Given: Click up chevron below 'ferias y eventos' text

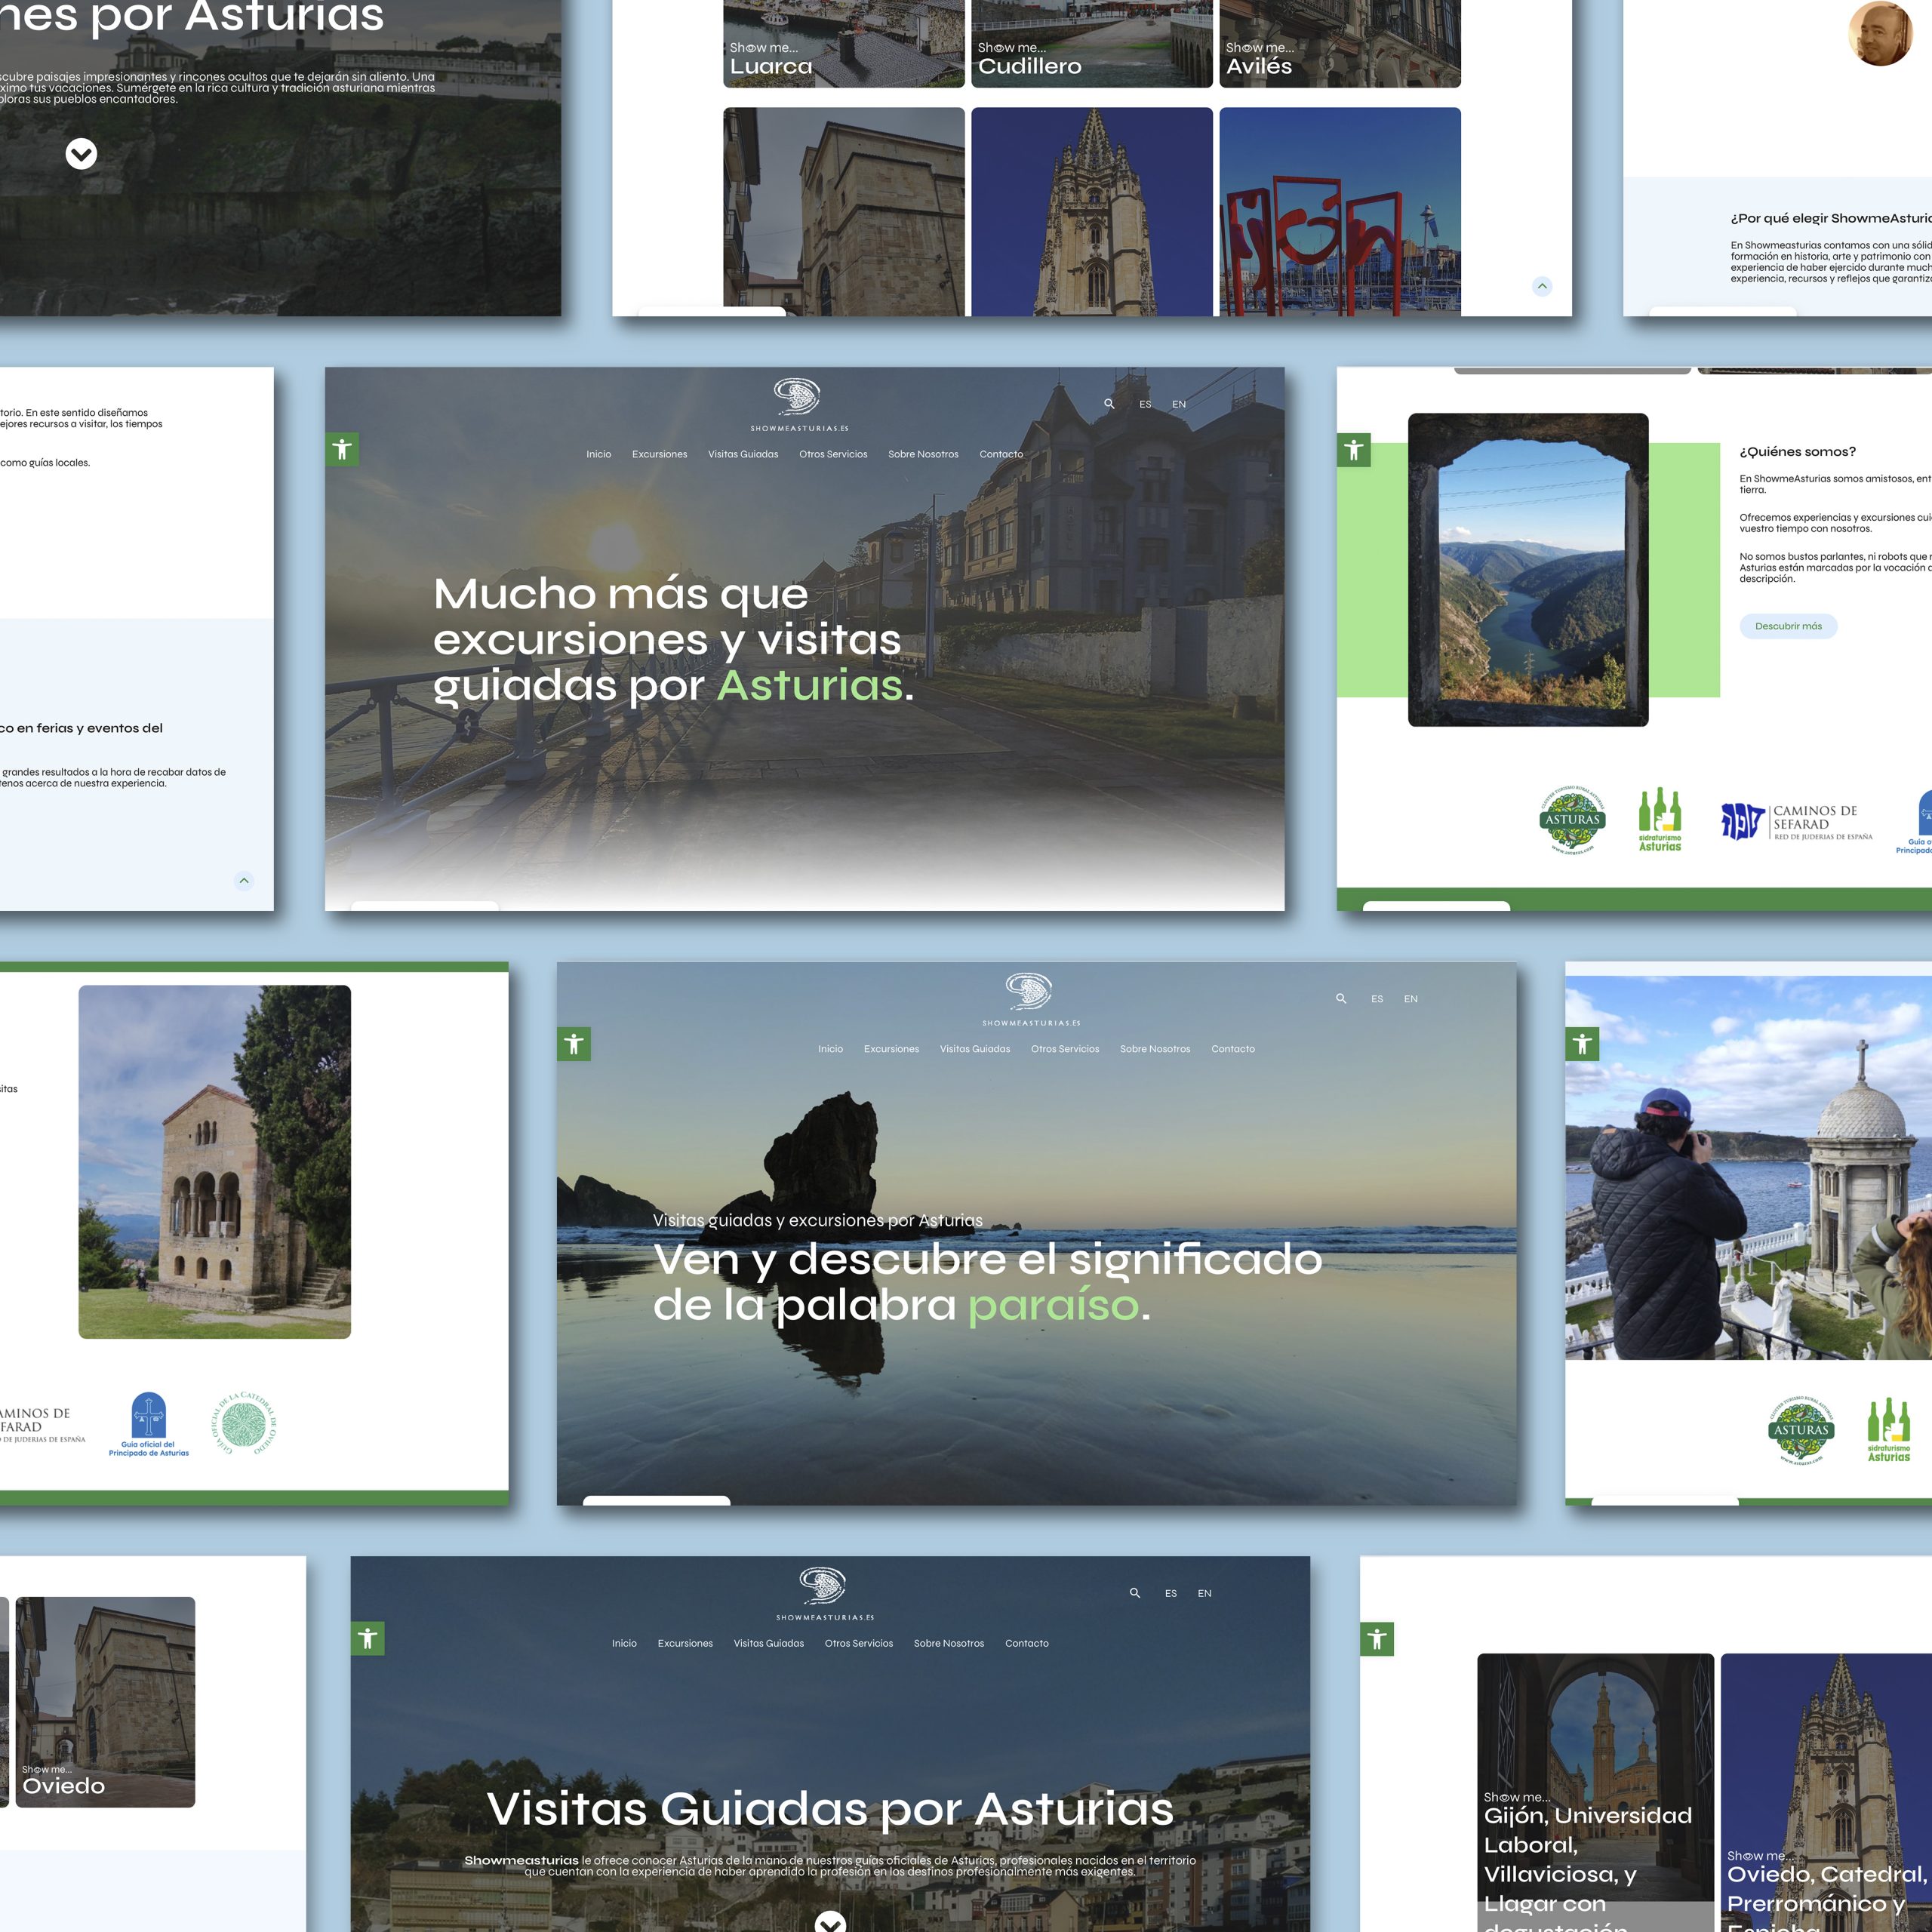Looking at the screenshot, I should tap(244, 881).
